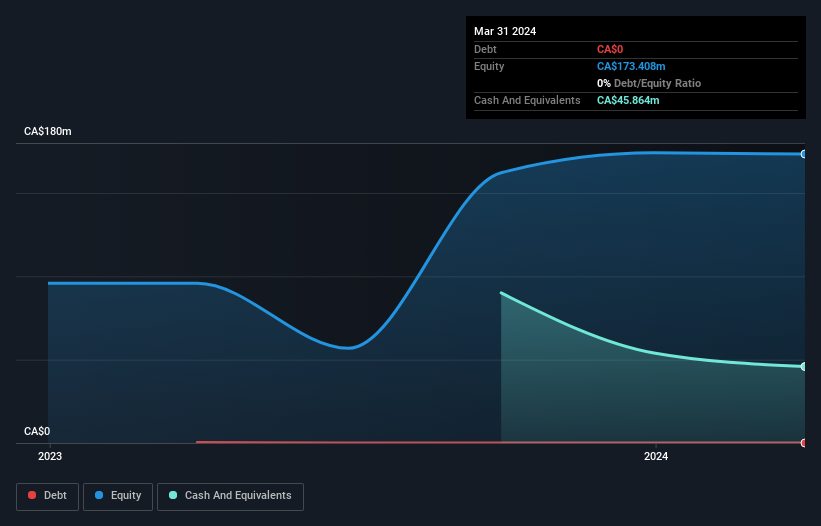The height and width of the screenshot is (526, 821).
Task: Click the Debt row label in the tooltip
Action: click(x=485, y=50)
